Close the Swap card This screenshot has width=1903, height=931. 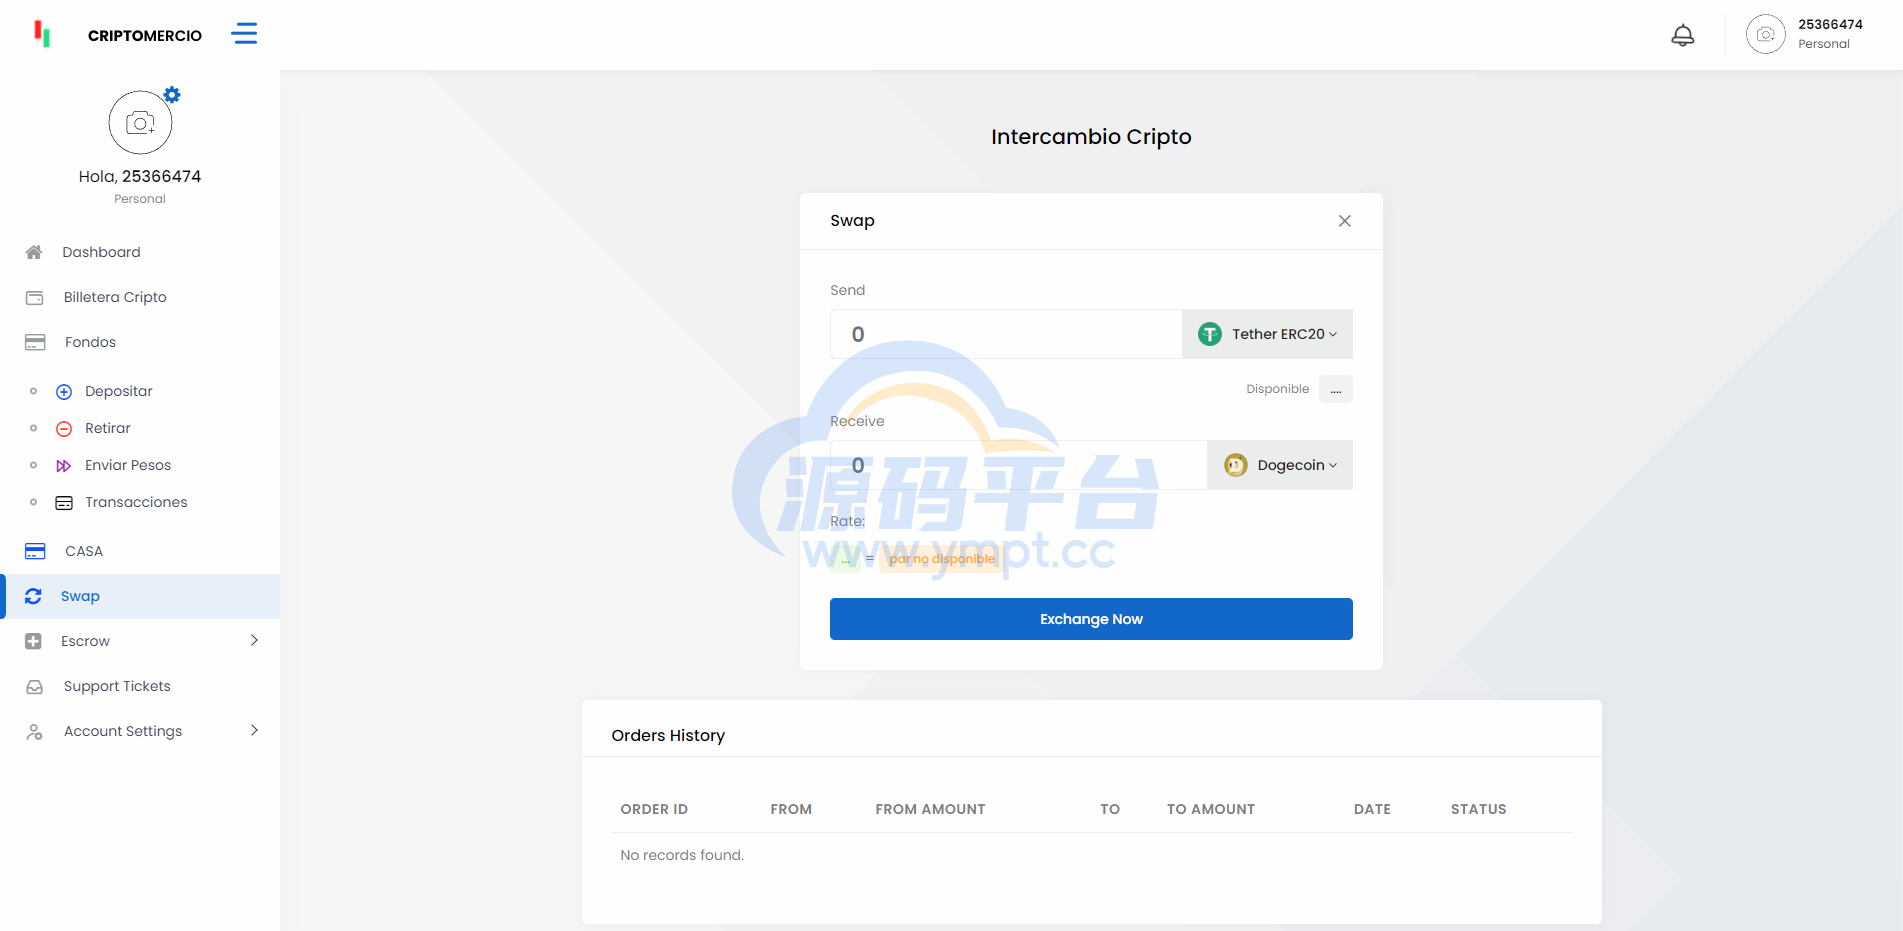pyautogui.click(x=1345, y=221)
